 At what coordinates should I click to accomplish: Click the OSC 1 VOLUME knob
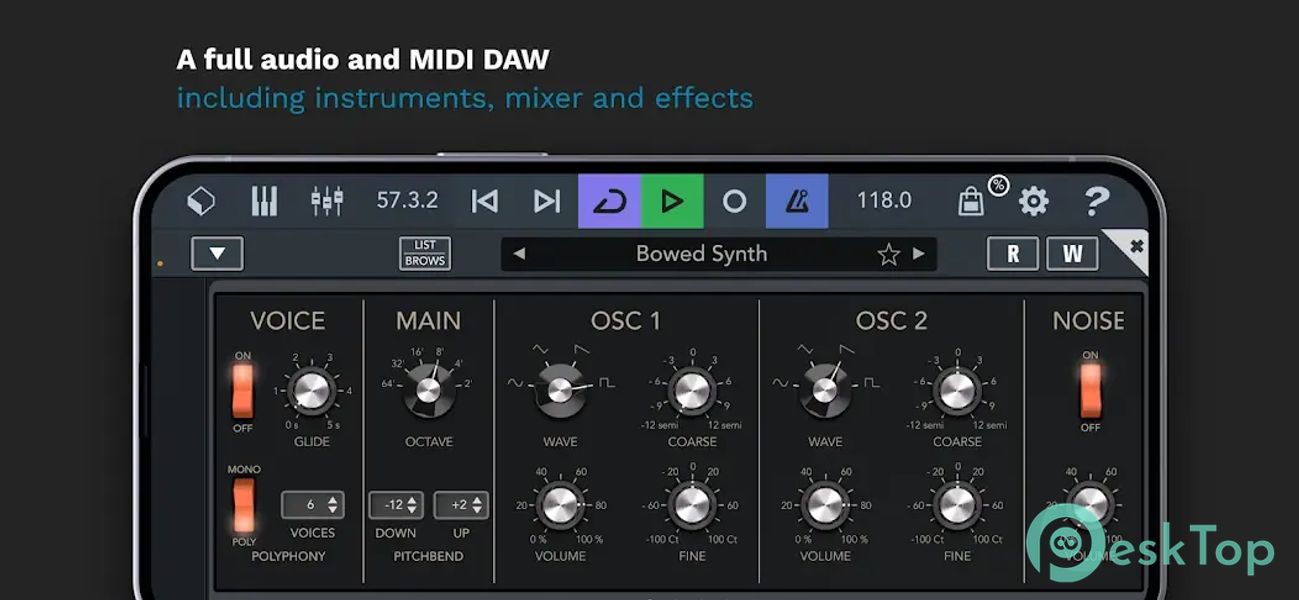point(561,505)
